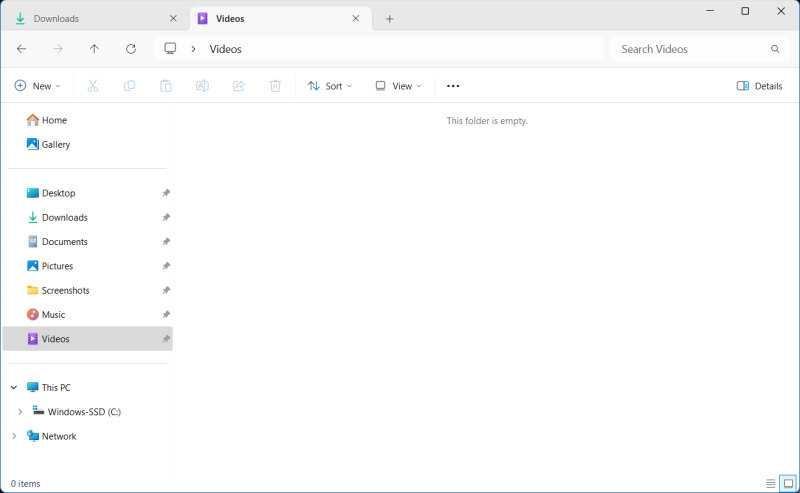Open Gallery in the sidebar
Screen dimensions: 800x493
point(56,144)
